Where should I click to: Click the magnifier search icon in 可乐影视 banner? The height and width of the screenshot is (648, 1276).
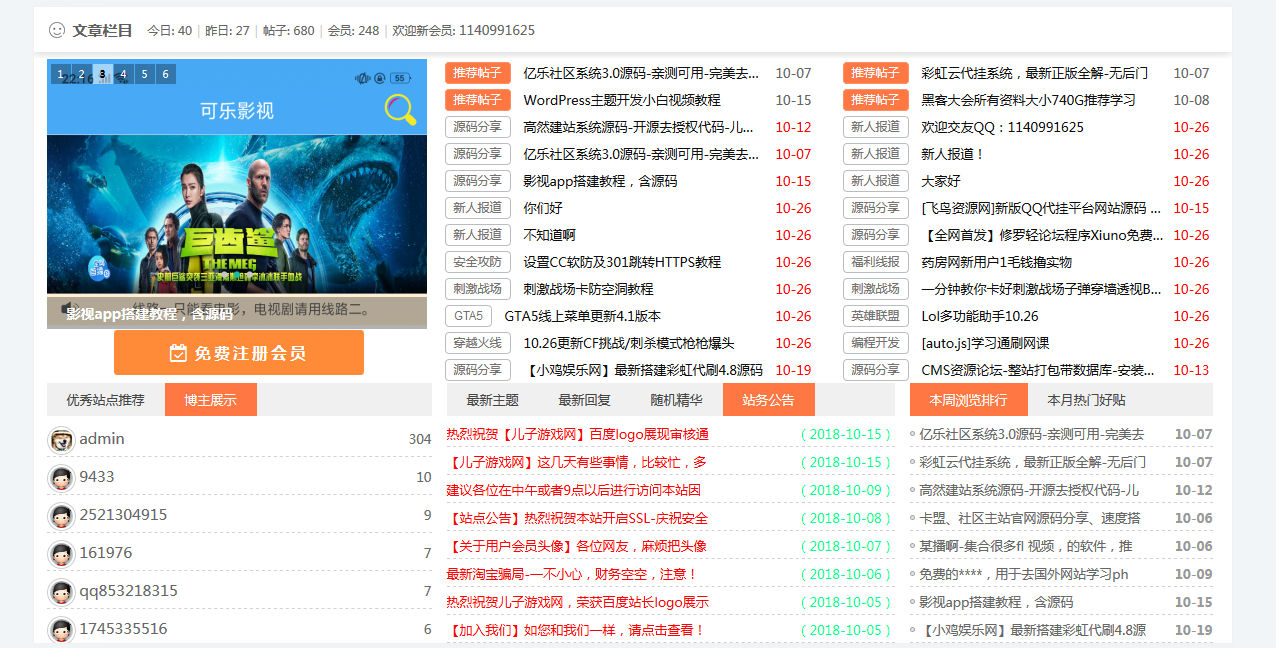pos(400,109)
